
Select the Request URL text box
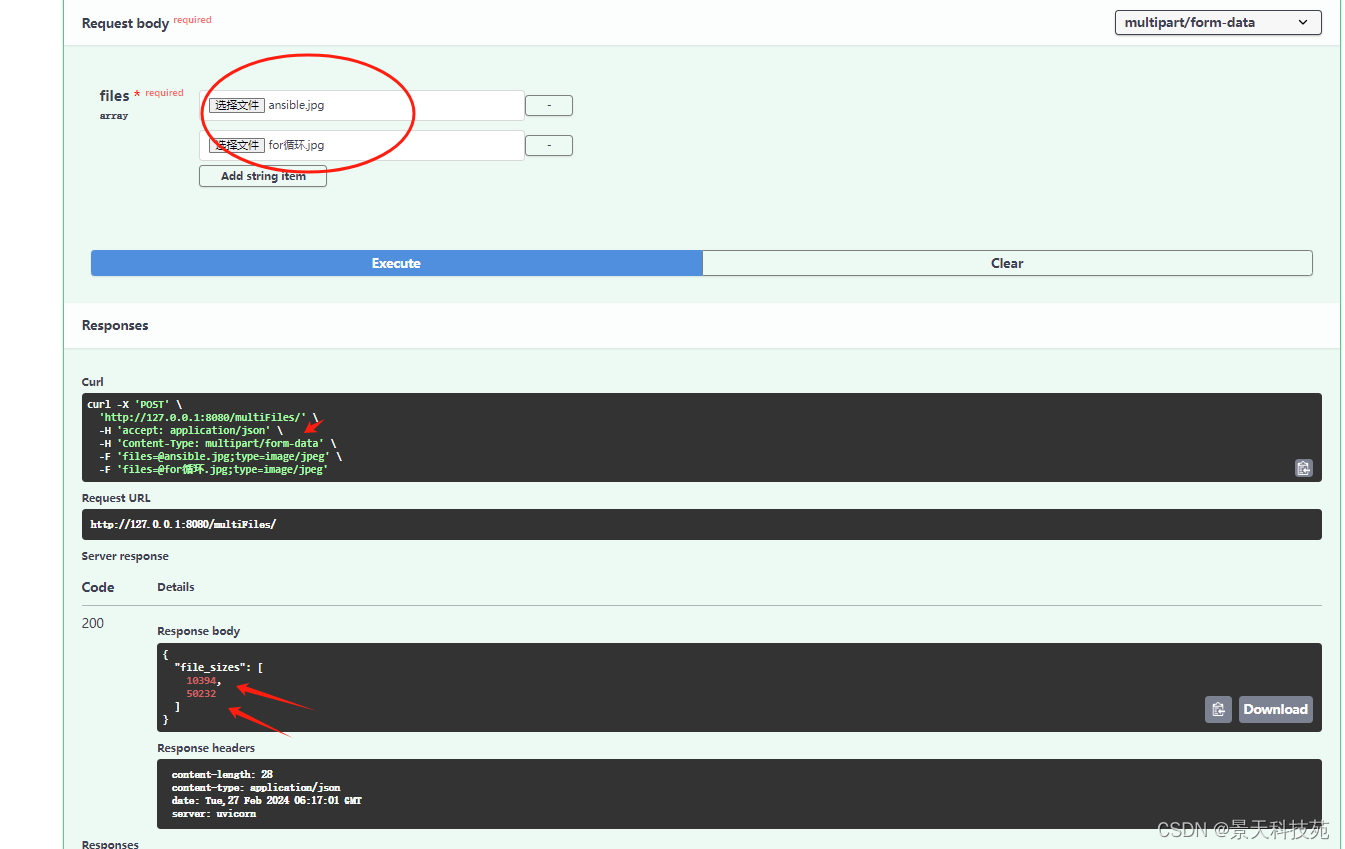coord(702,524)
